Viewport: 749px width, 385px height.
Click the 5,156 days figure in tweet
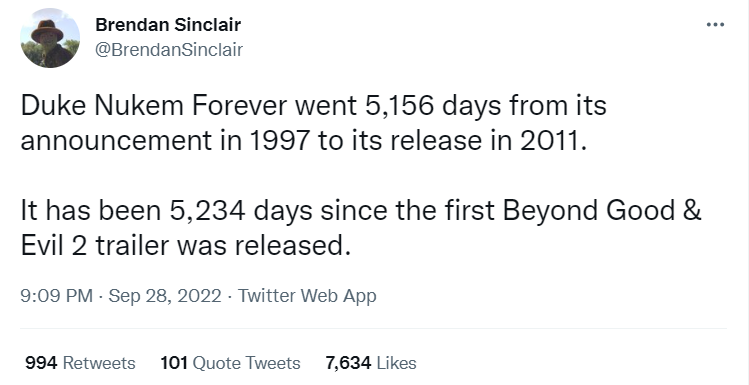(433, 106)
